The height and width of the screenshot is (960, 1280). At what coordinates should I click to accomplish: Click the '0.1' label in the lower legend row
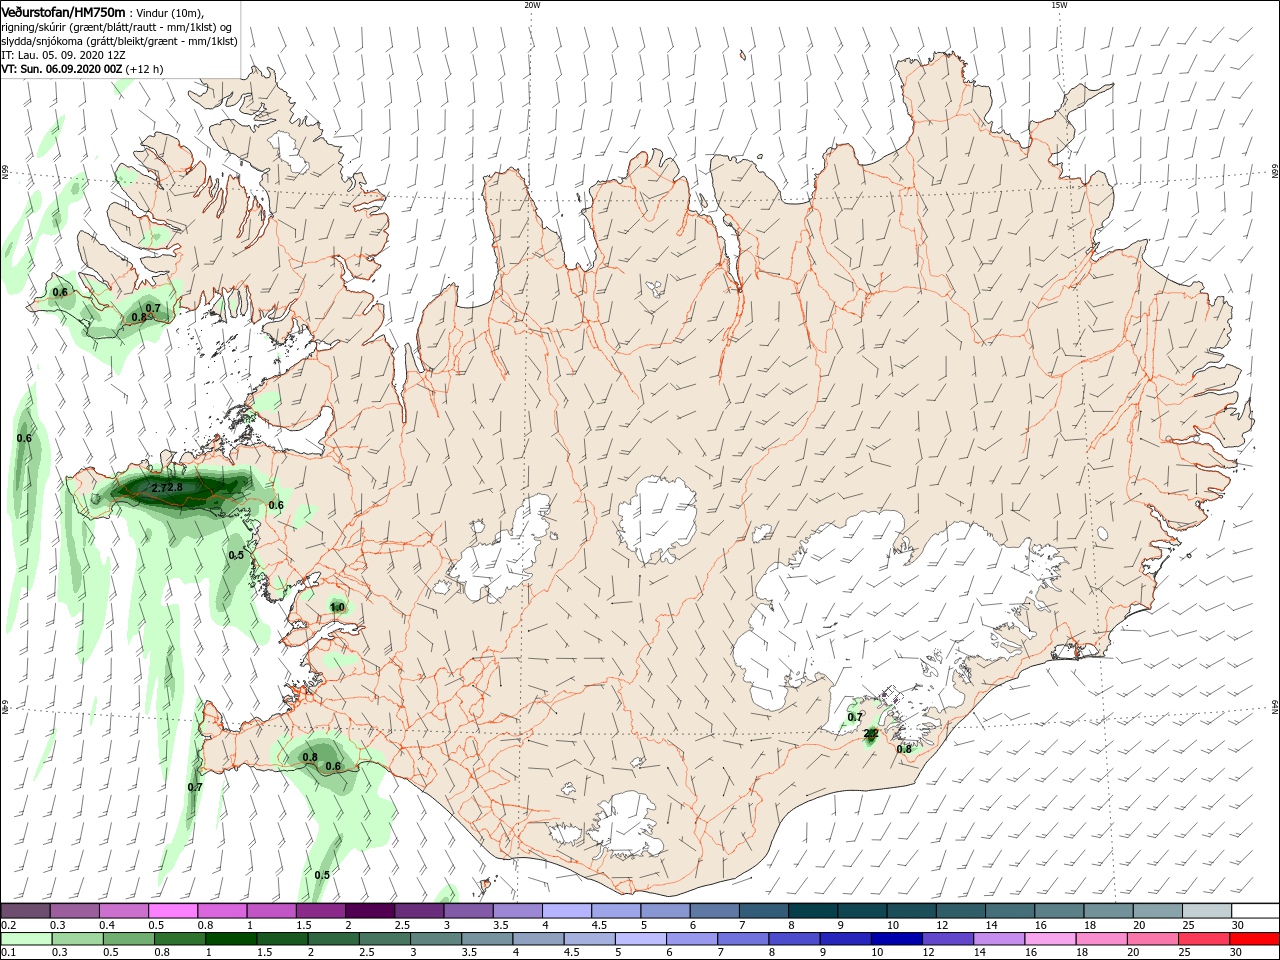(9, 953)
